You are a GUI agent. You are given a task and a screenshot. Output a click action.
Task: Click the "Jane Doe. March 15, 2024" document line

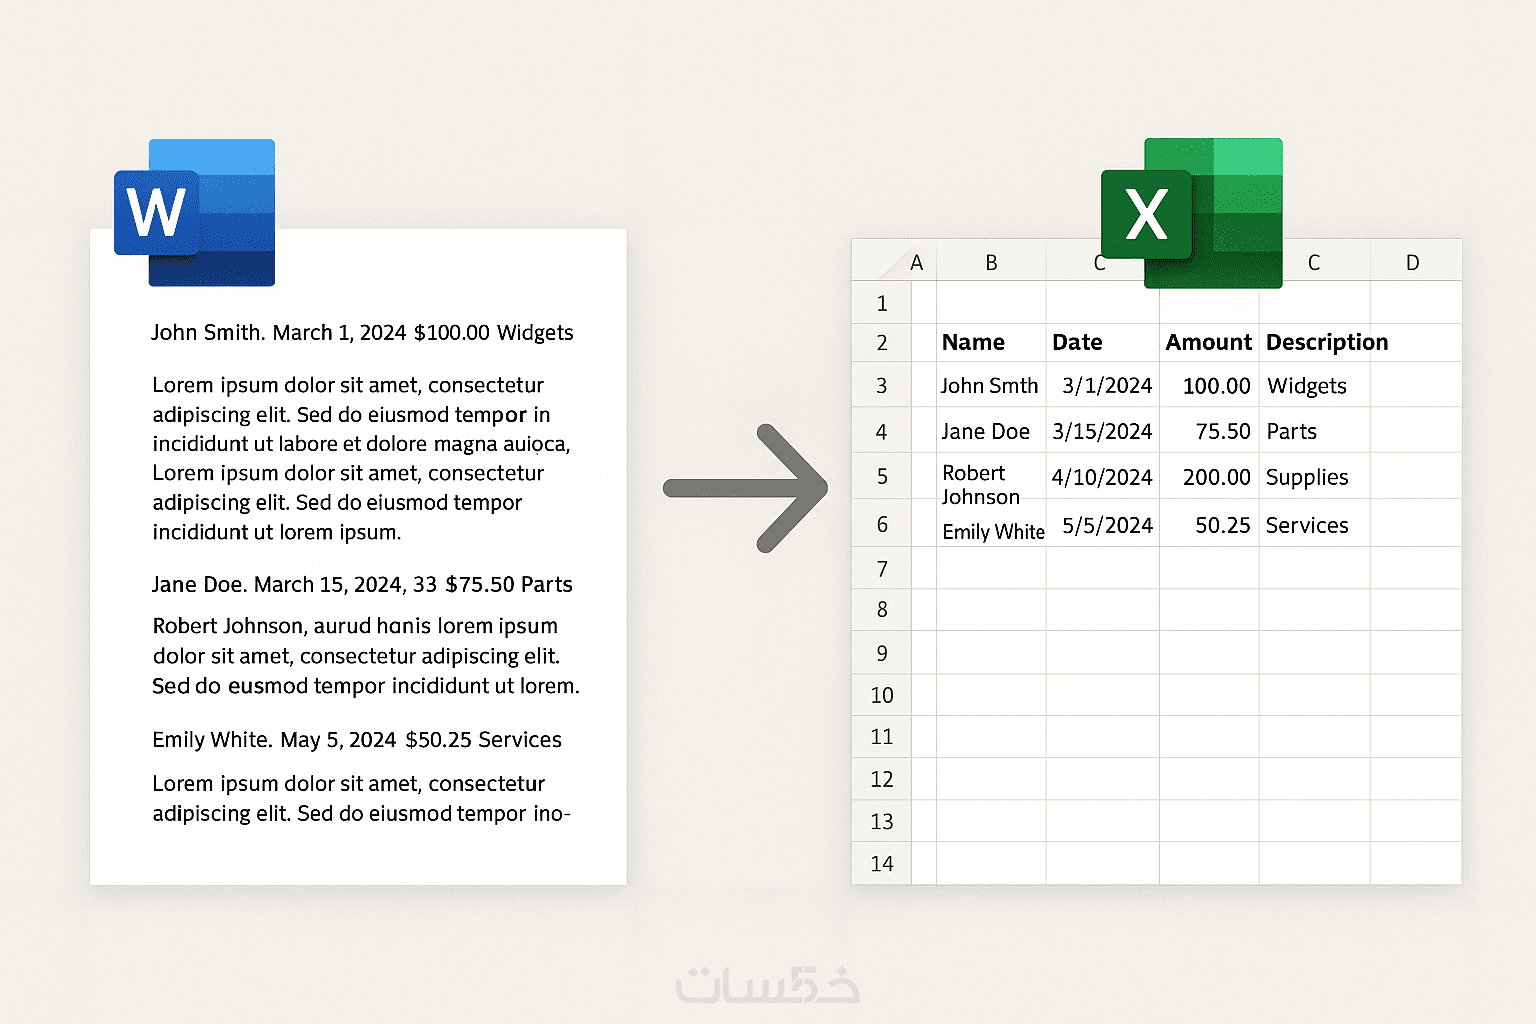362,584
